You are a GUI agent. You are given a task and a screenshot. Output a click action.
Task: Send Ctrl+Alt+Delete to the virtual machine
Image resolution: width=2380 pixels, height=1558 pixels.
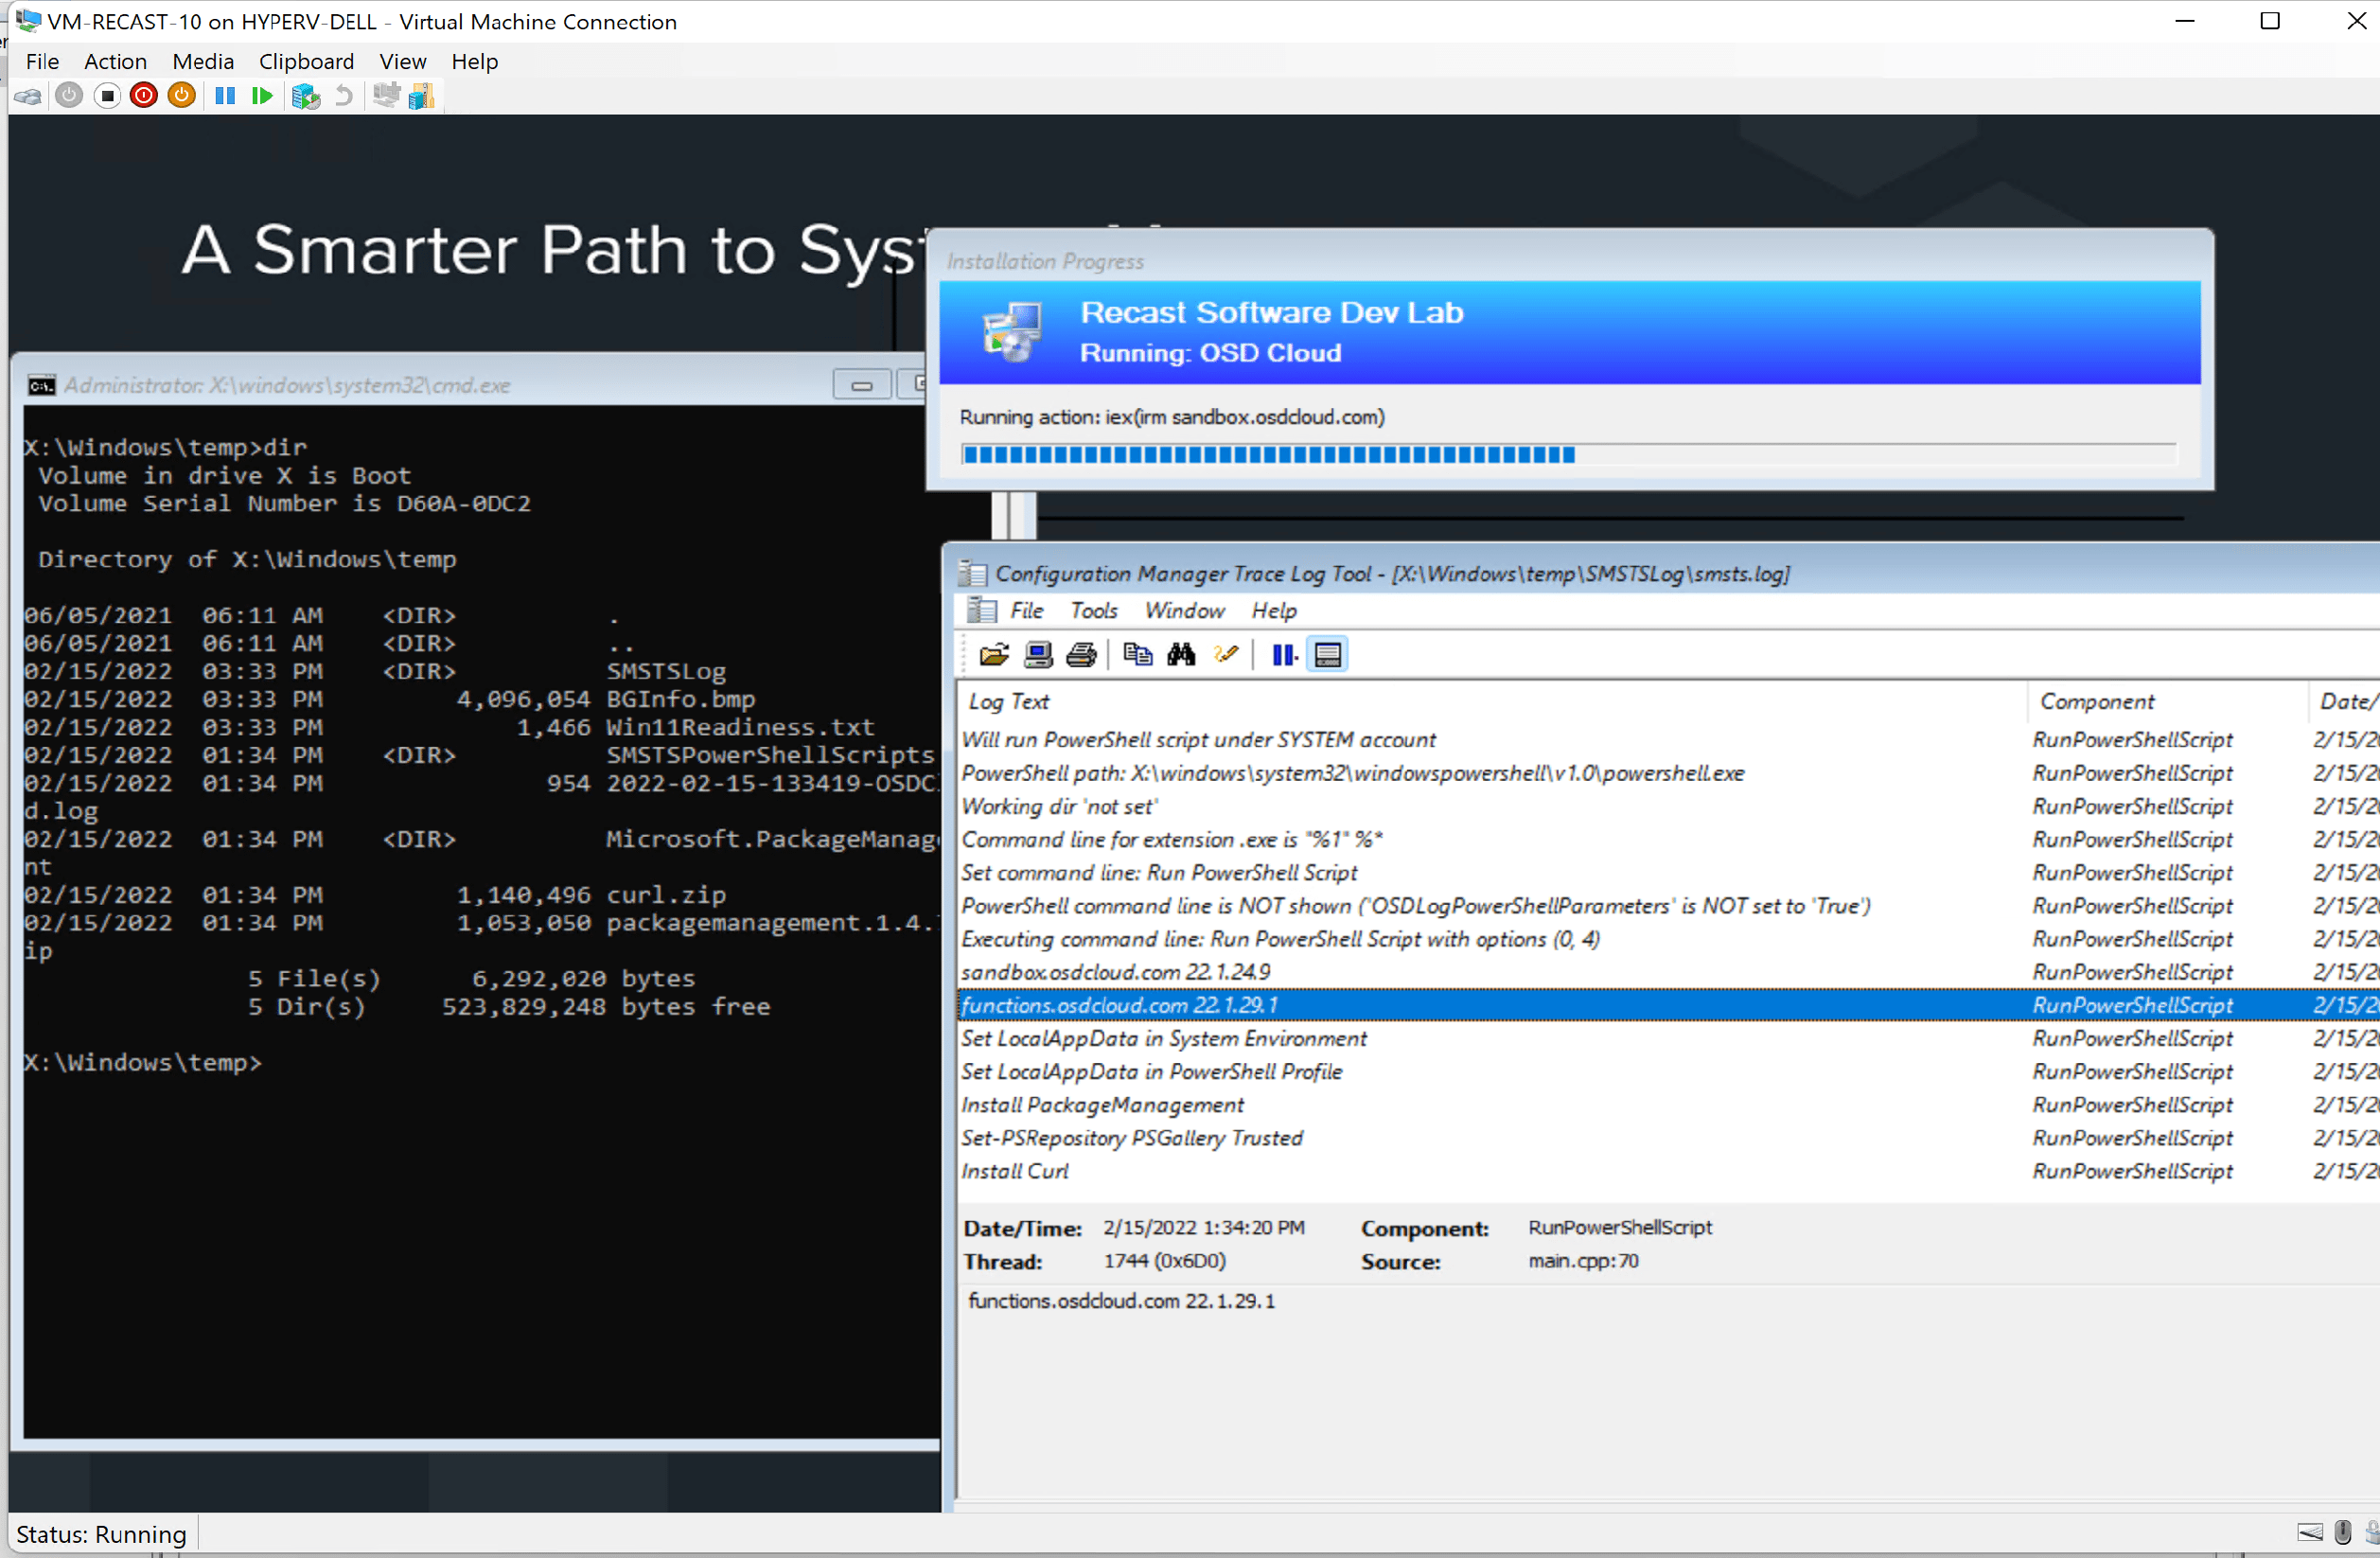(x=28, y=96)
